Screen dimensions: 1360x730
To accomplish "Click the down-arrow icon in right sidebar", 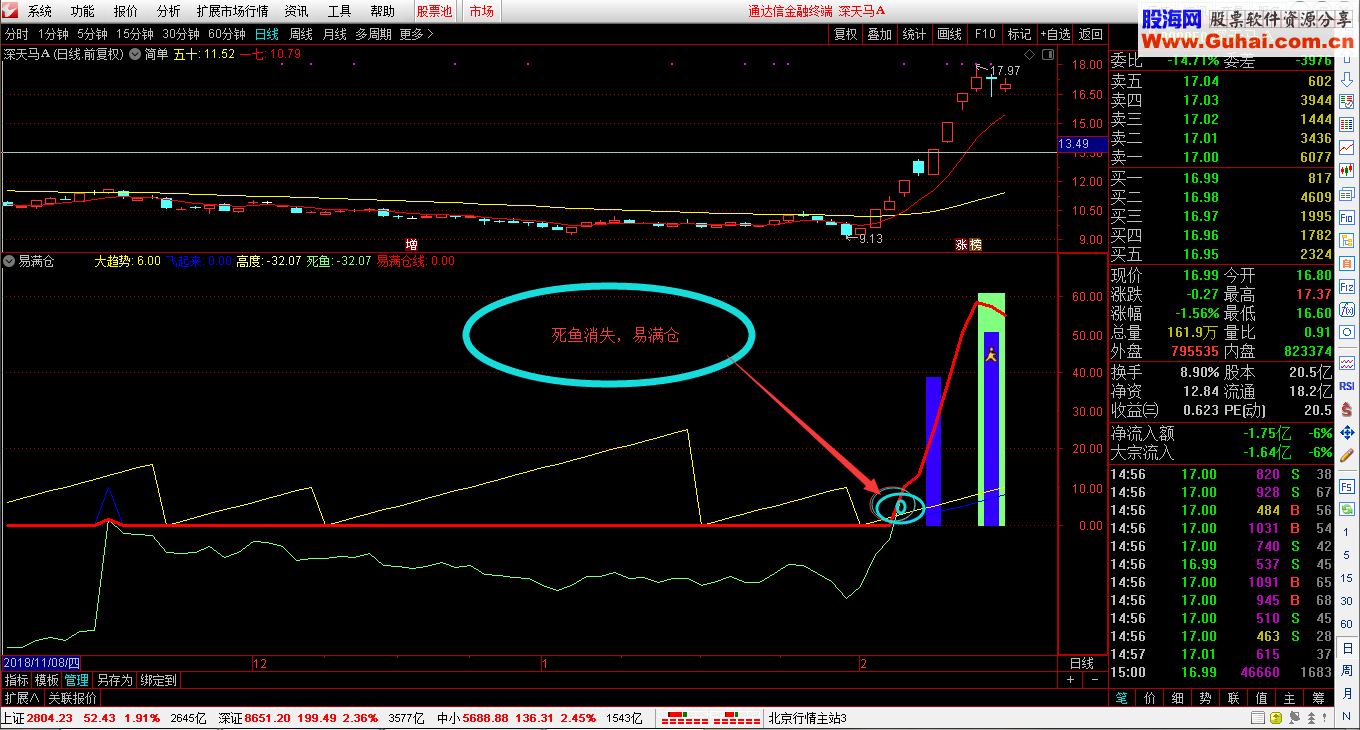I will [x=1347, y=80].
